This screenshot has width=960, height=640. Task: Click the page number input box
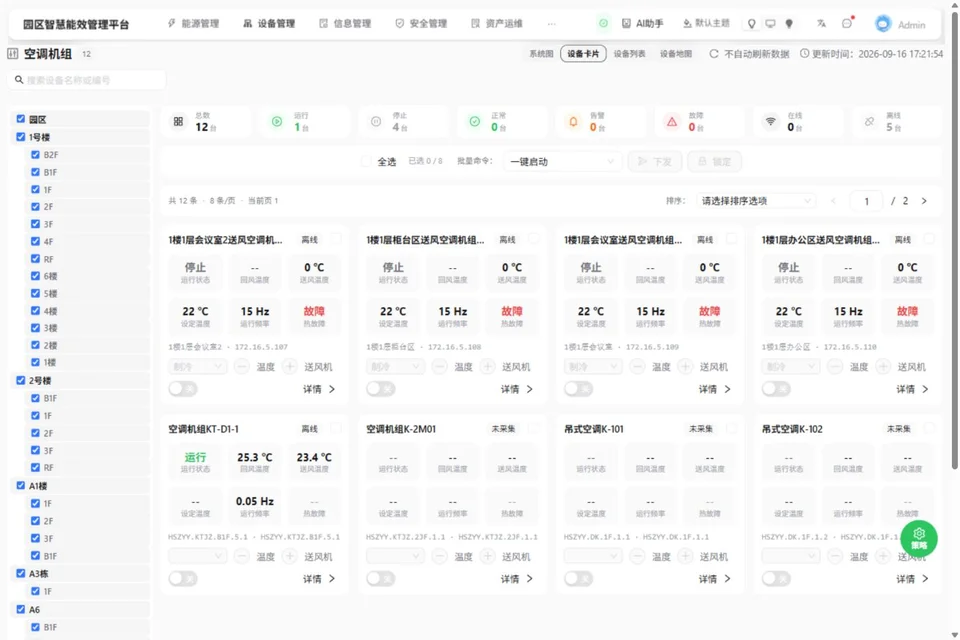[x=866, y=201]
